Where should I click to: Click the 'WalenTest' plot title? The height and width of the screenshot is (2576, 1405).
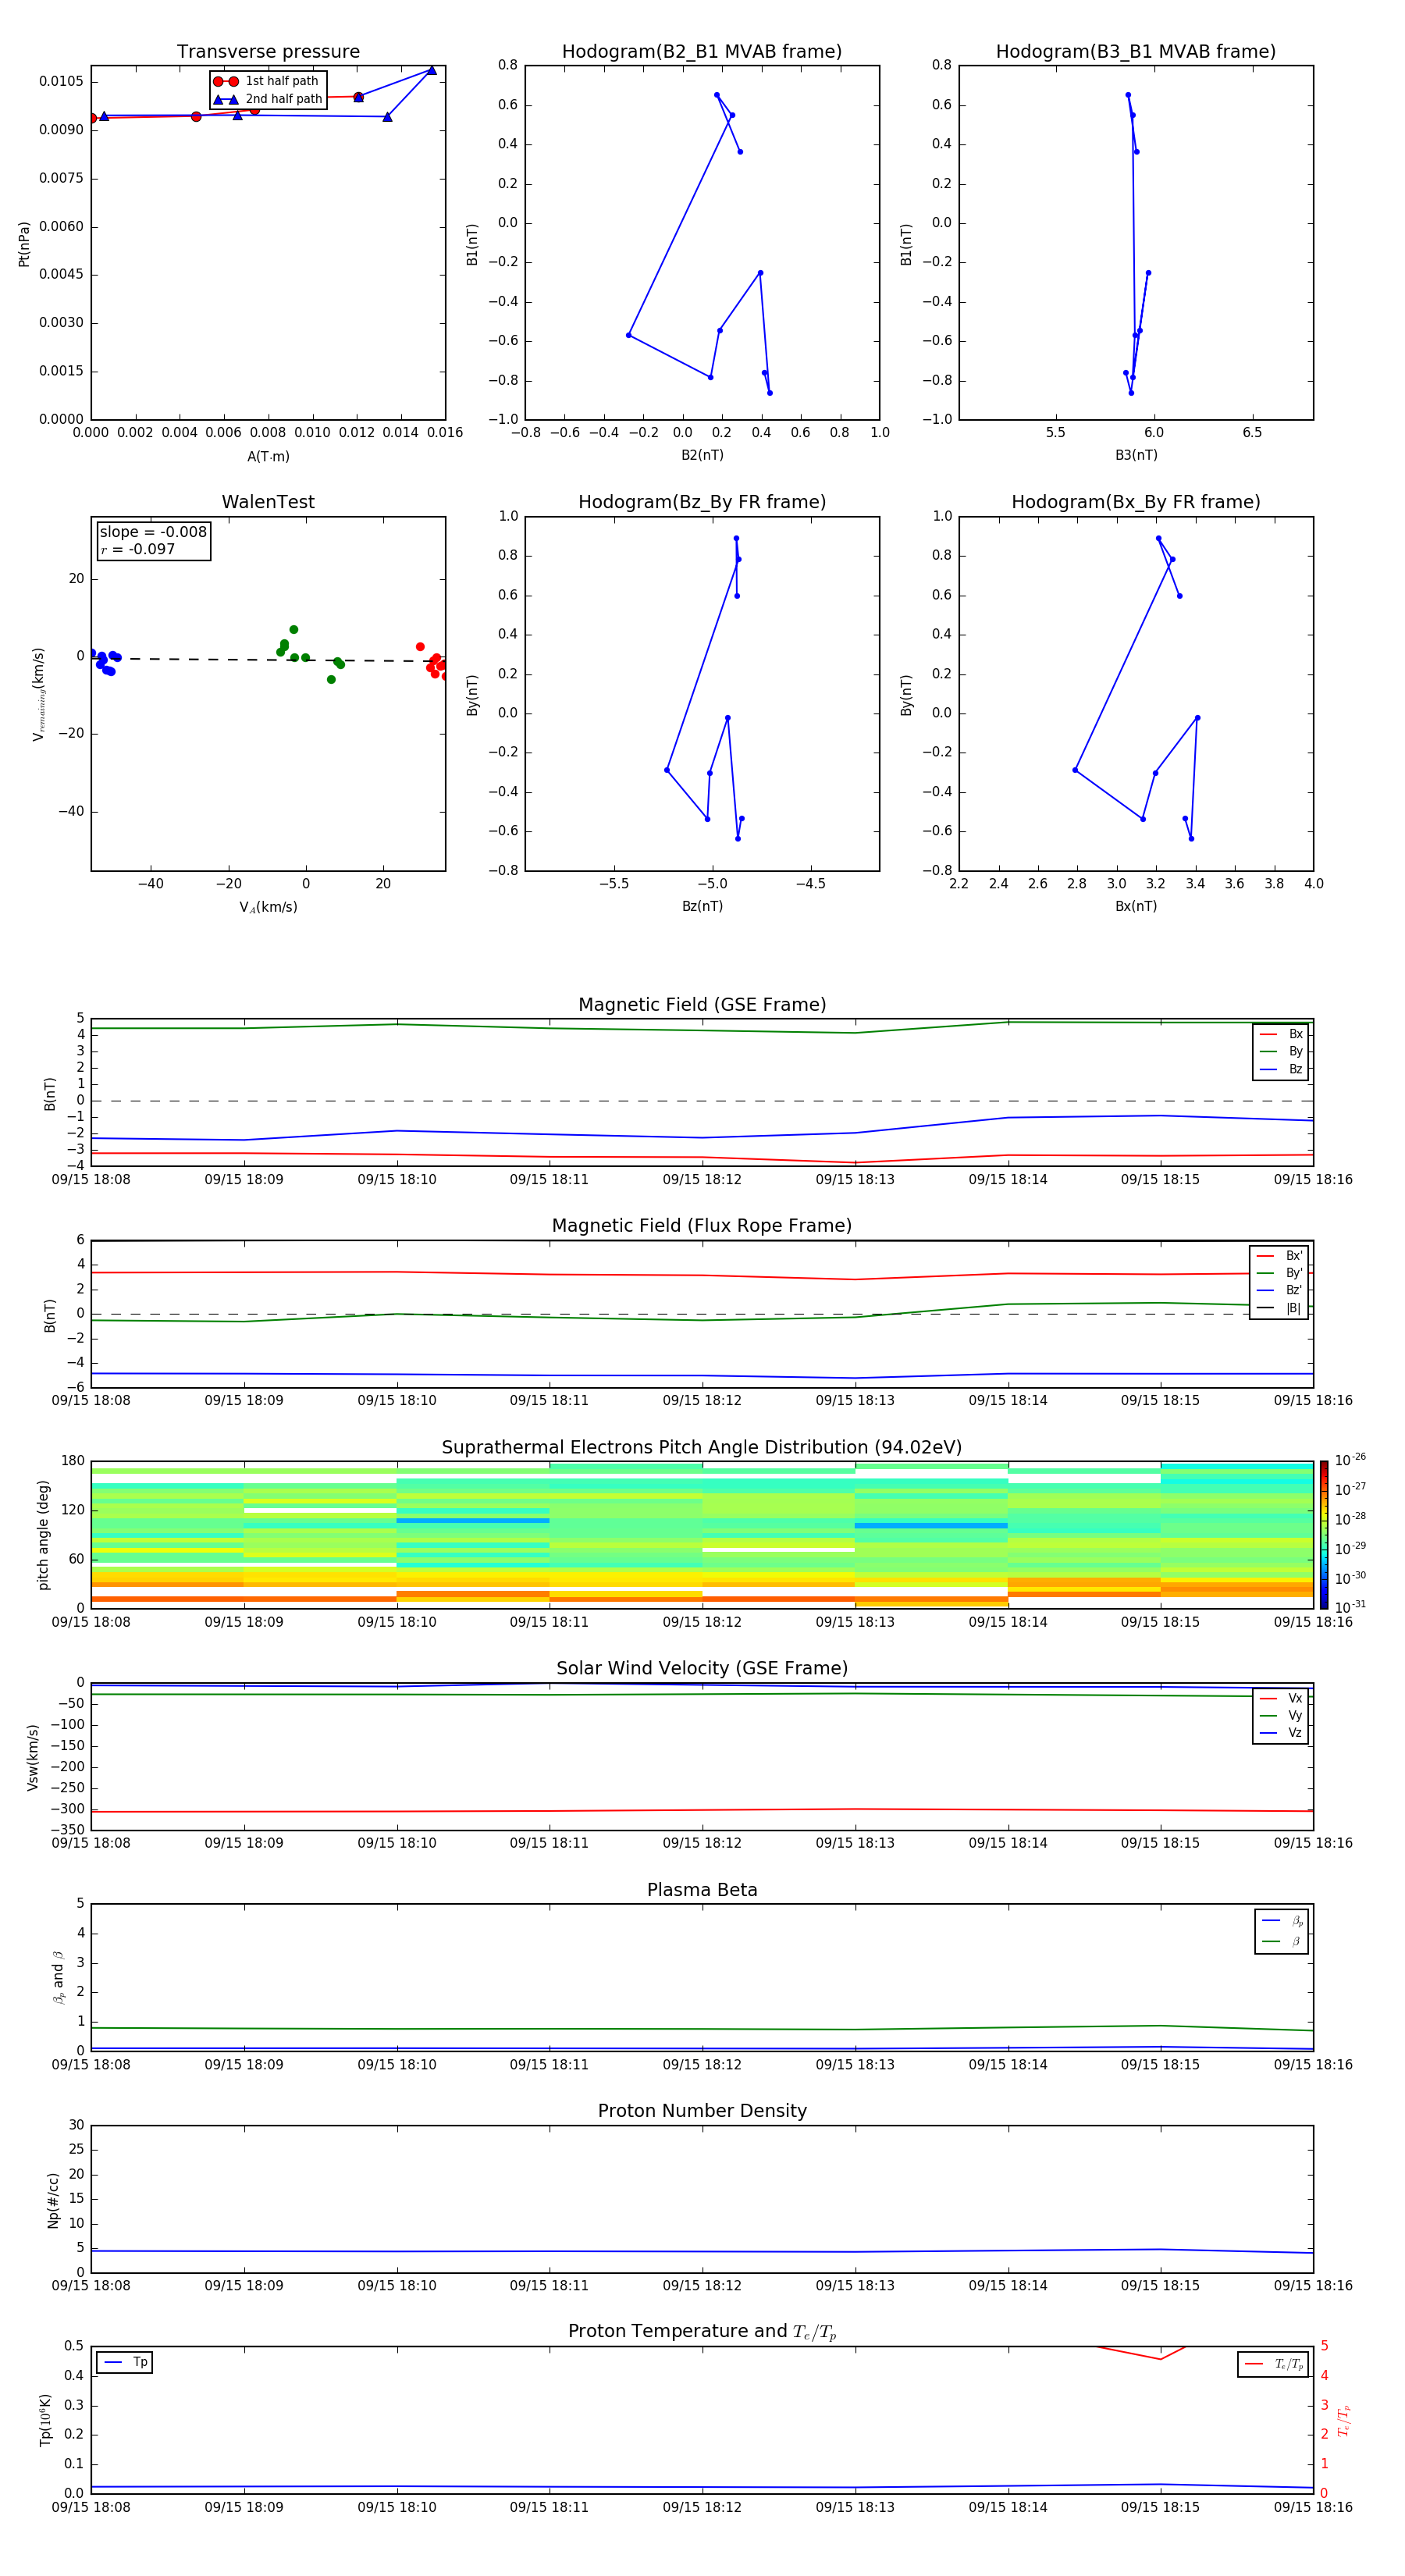[x=268, y=502]
